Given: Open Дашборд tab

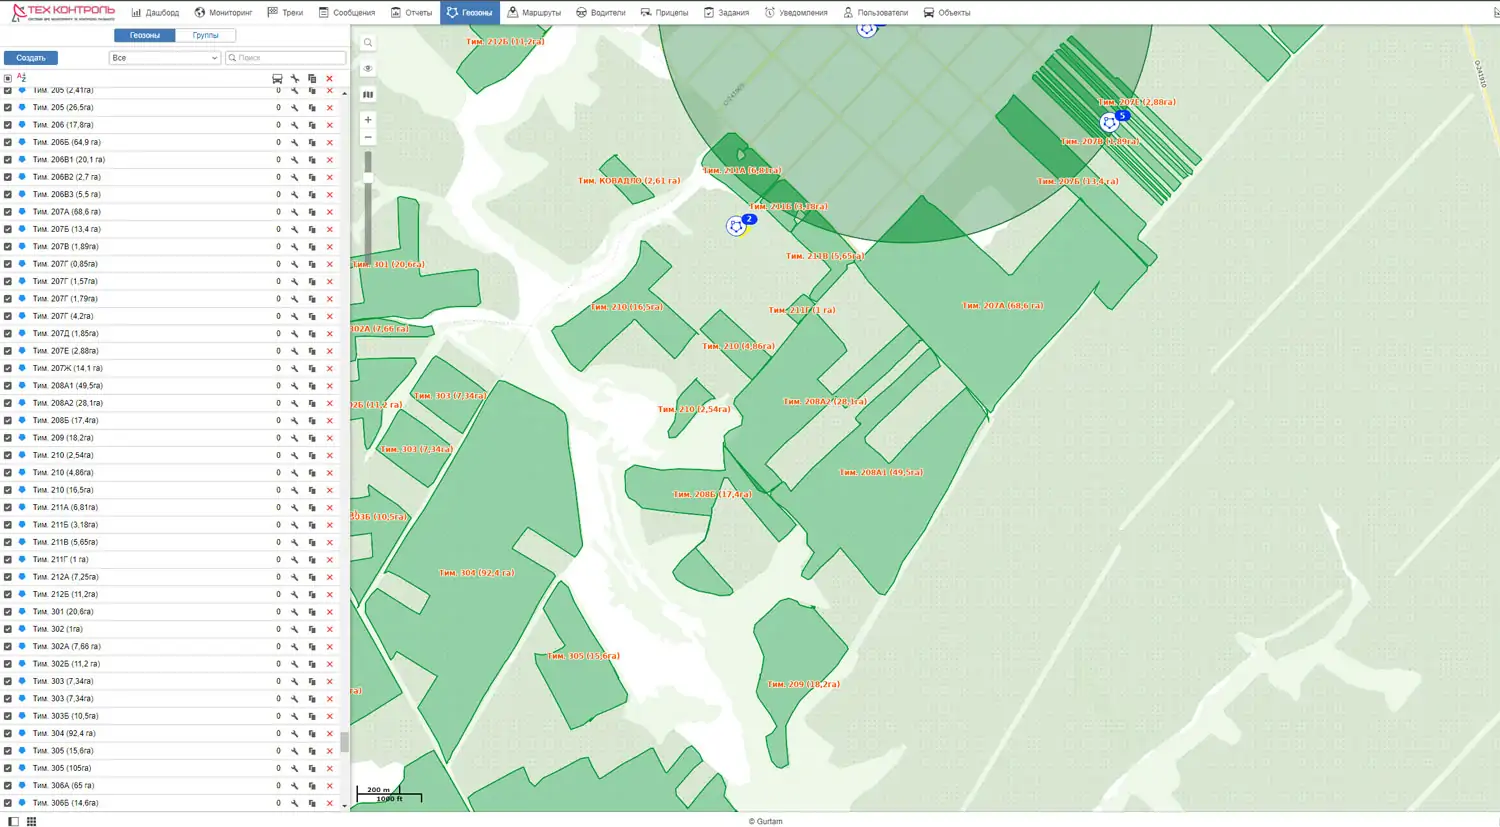Looking at the screenshot, I should (155, 12).
